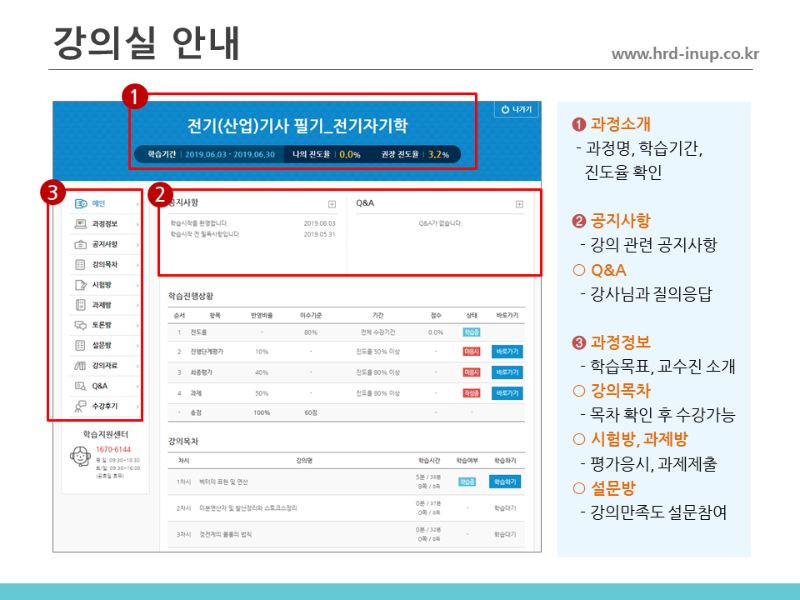800x600 pixels.
Task: Click 학습대기 in the 3차시 row
Action: (505, 535)
